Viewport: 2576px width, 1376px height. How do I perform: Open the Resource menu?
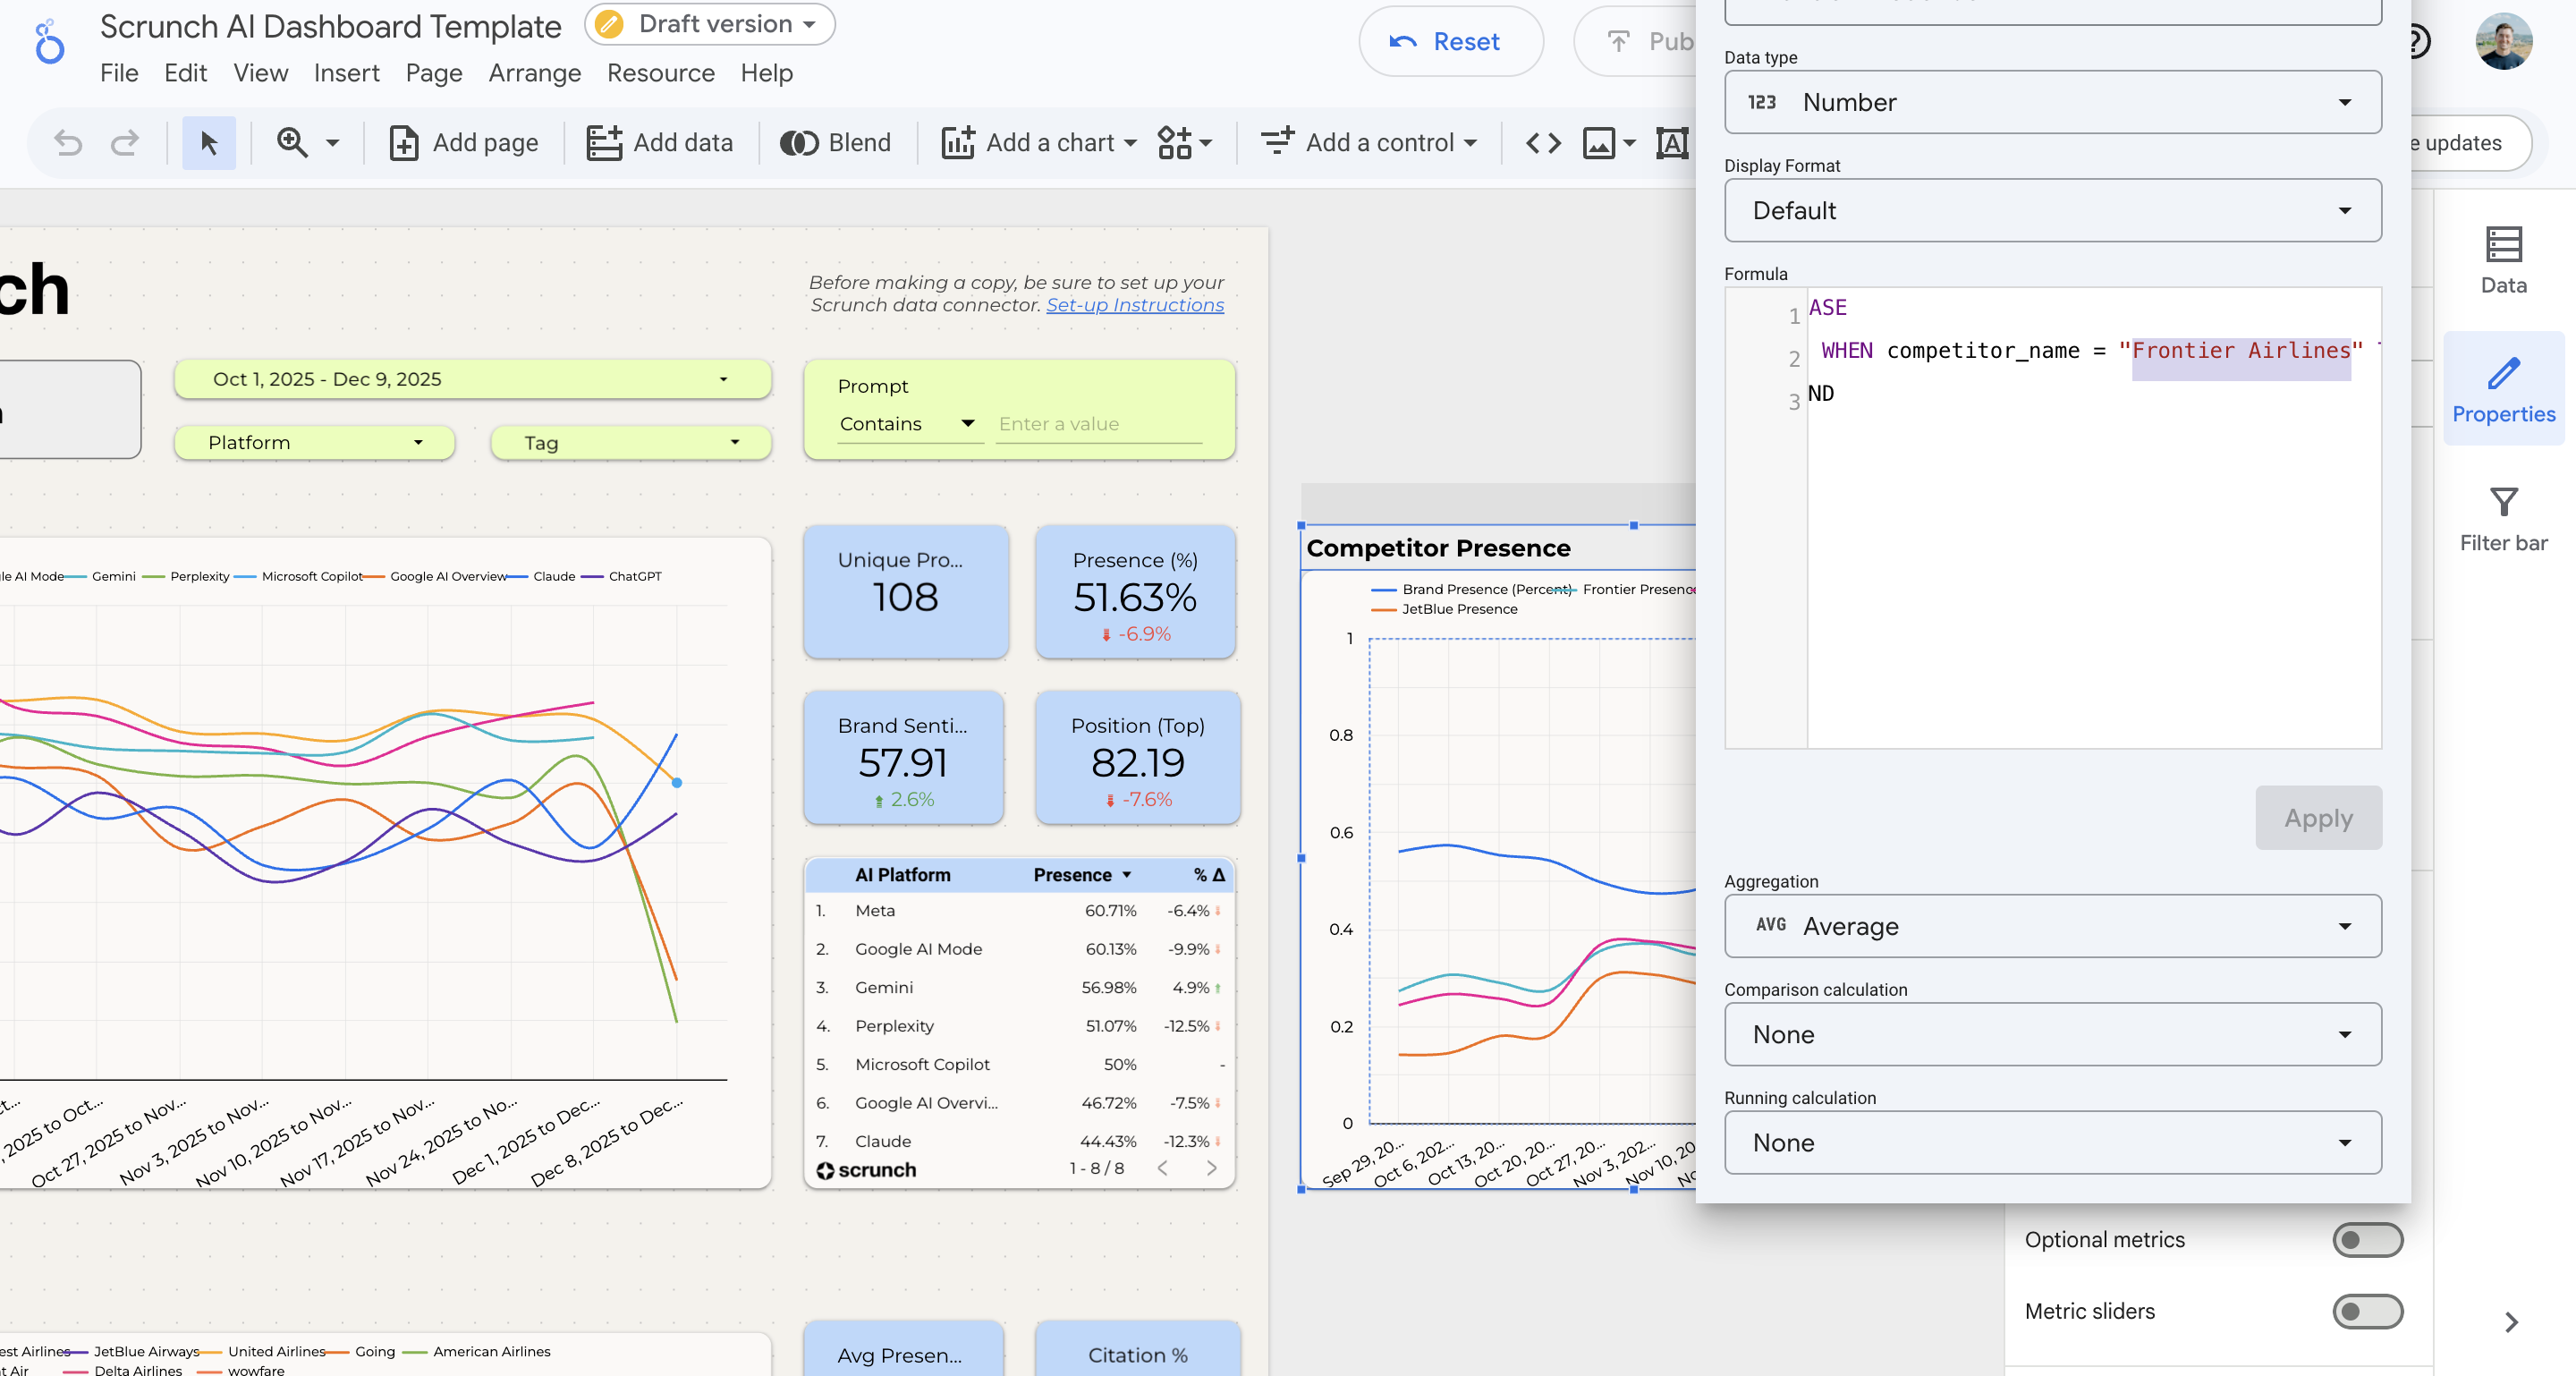click(660, 73)
